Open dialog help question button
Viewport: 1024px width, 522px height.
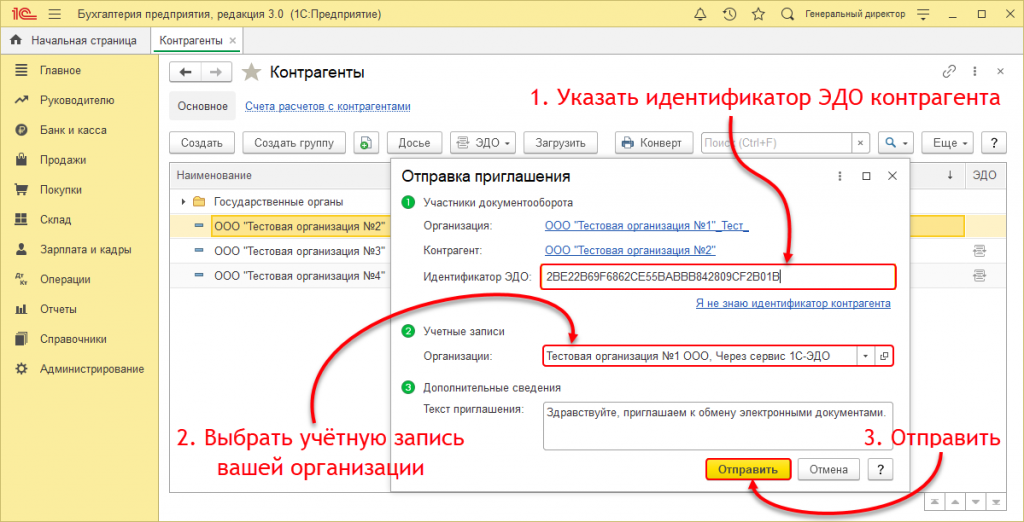pos(880,469)
